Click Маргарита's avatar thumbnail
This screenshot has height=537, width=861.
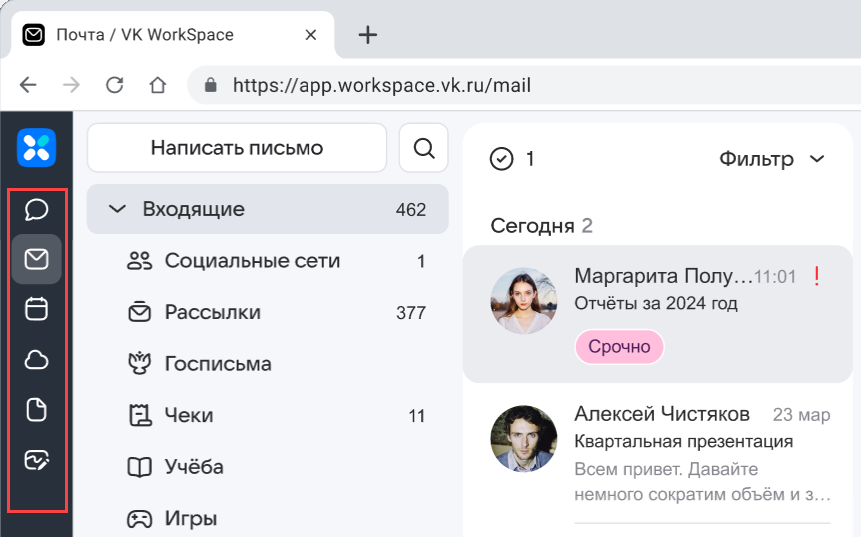524,301
